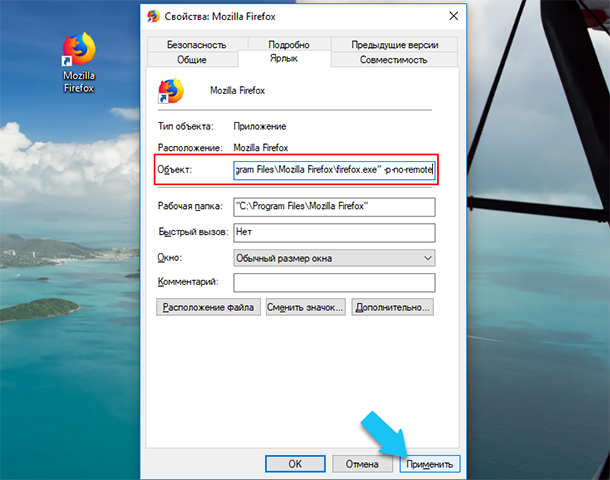
Task: Expand the Окно window size dropdown
Action: 334,258
